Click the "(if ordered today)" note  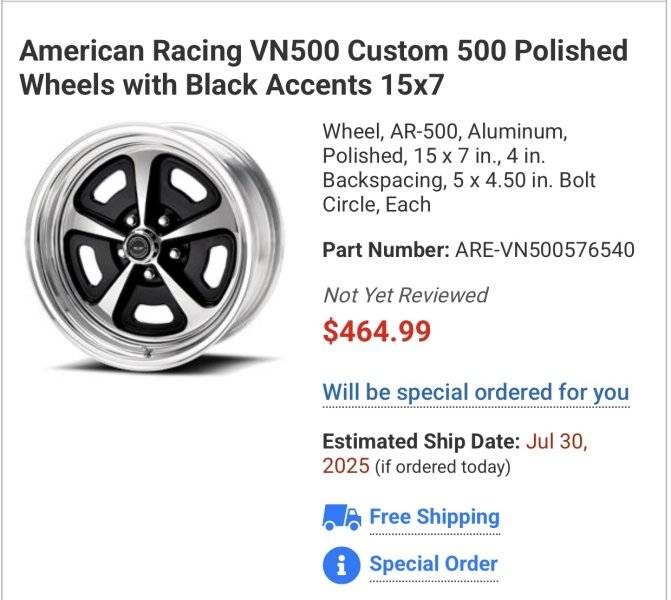point(442,467)
